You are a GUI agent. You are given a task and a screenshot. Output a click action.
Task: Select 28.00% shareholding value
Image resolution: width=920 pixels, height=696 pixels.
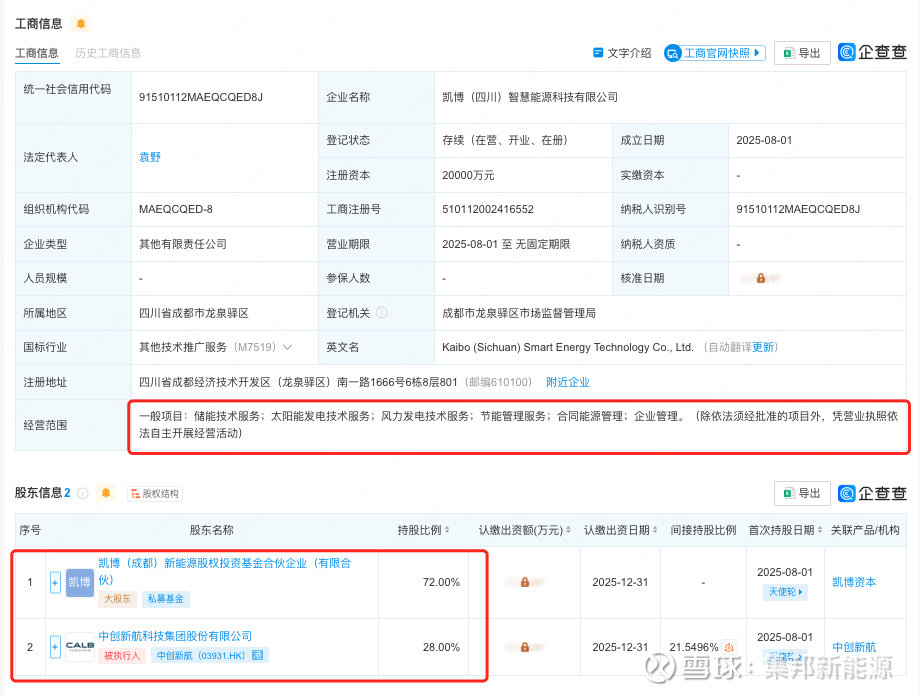coord(441,647)
